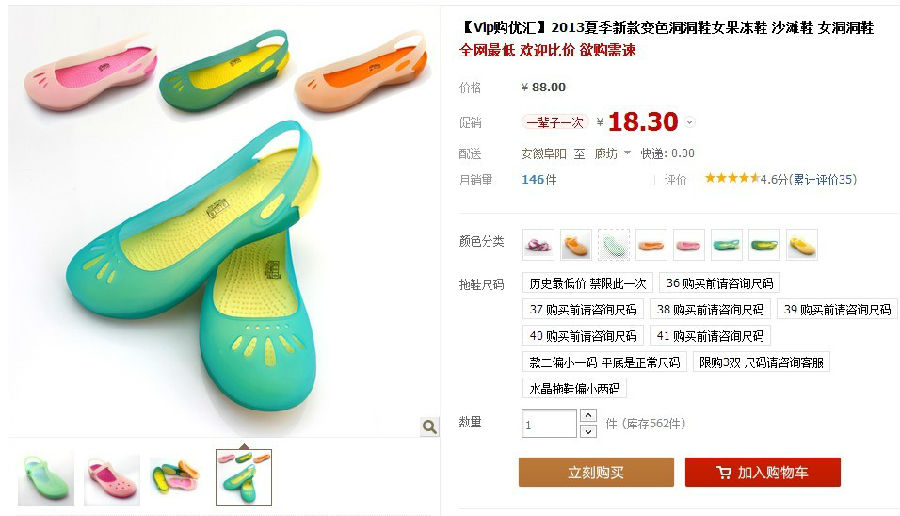The image size is (900, 516).
Task: Click the 加入购物车 add to cart button
Action: pyautogui.click(x=763, y=472)
